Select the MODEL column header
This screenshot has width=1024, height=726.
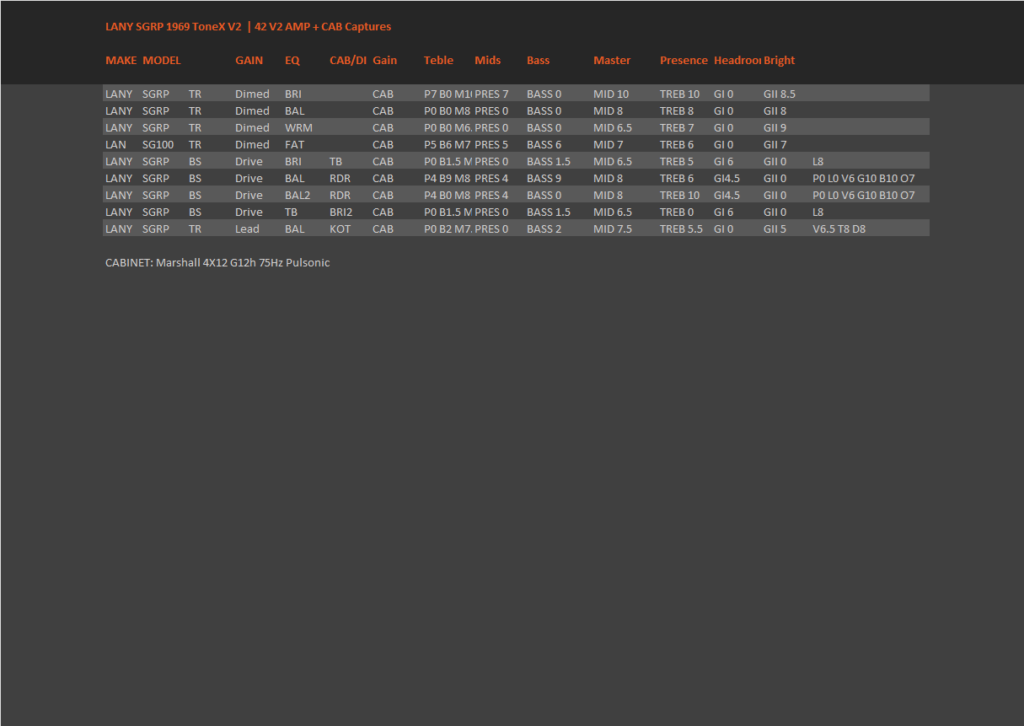click(161, 60)
